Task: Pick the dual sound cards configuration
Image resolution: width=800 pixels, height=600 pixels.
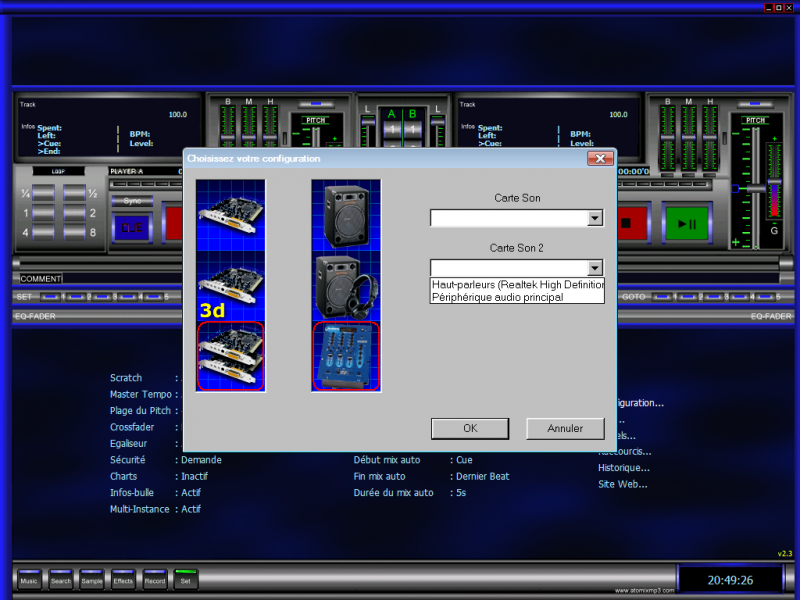Action: tap(231, 355)
